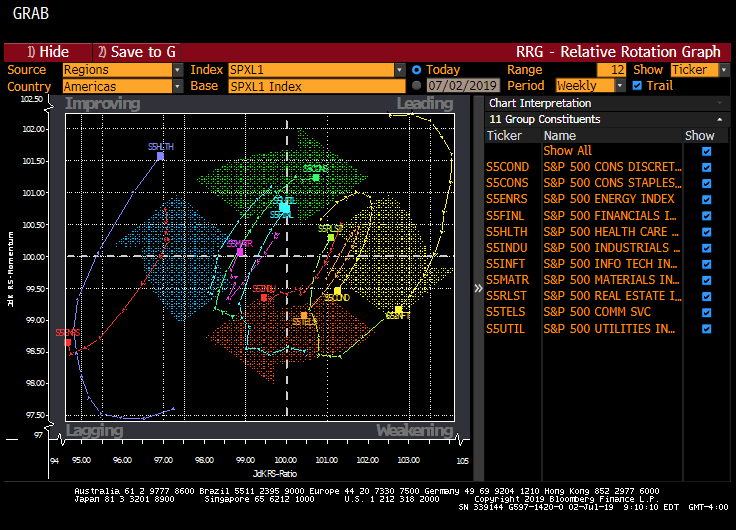Viewport: 736px width, 530px height.
Task: Toggle the S5FINL show checkbox
Action: (x=706, y=216)
